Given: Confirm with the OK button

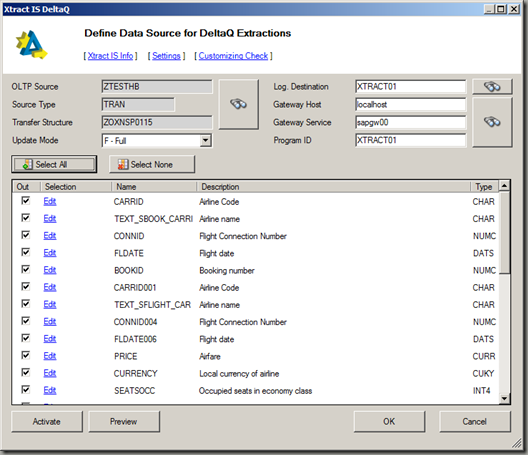Looking at the screenshot, I should pyautogui.click(x=389, y=421).
